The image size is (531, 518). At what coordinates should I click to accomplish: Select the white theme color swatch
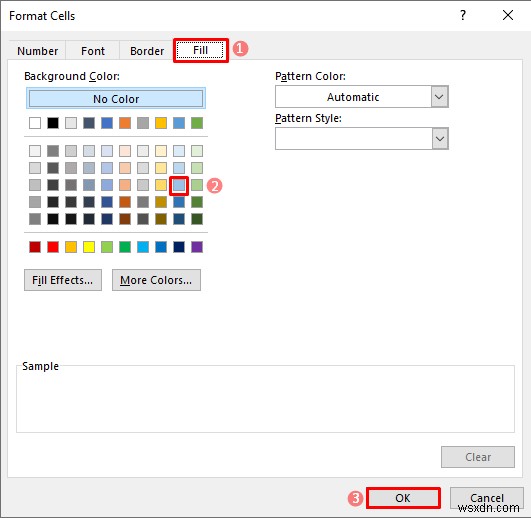pos(35,123)
